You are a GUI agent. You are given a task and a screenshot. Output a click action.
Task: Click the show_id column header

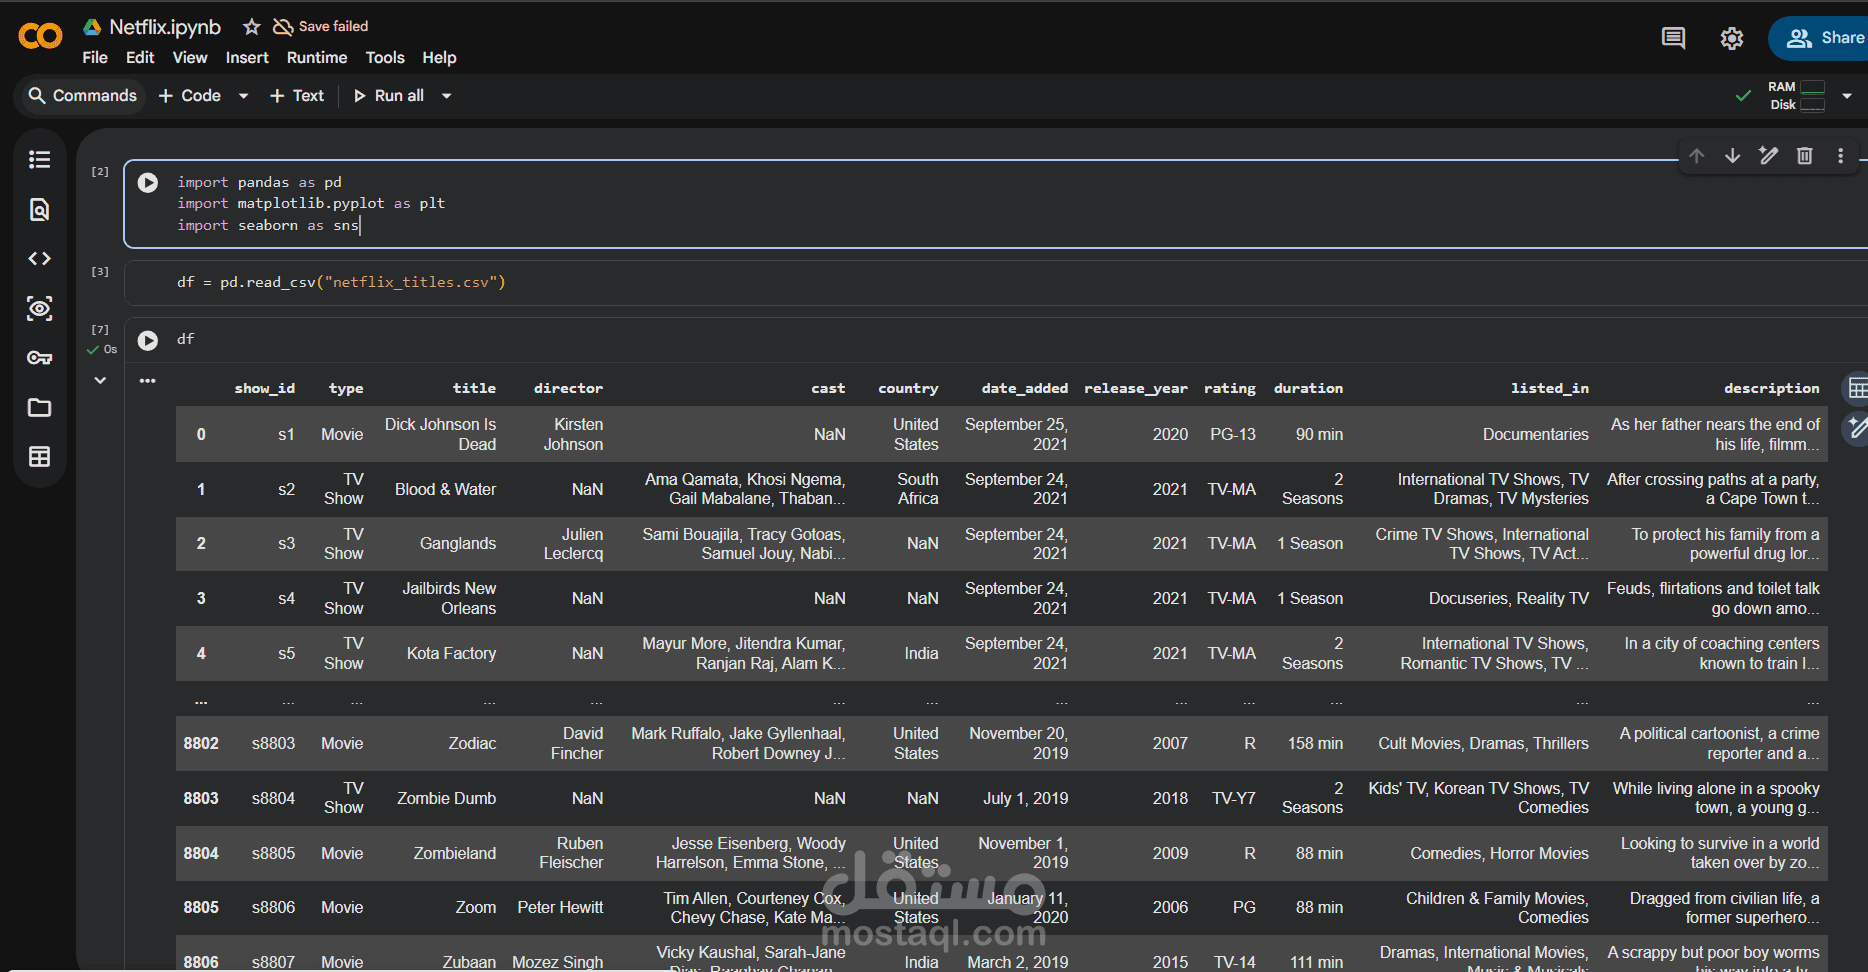point(264,389)
